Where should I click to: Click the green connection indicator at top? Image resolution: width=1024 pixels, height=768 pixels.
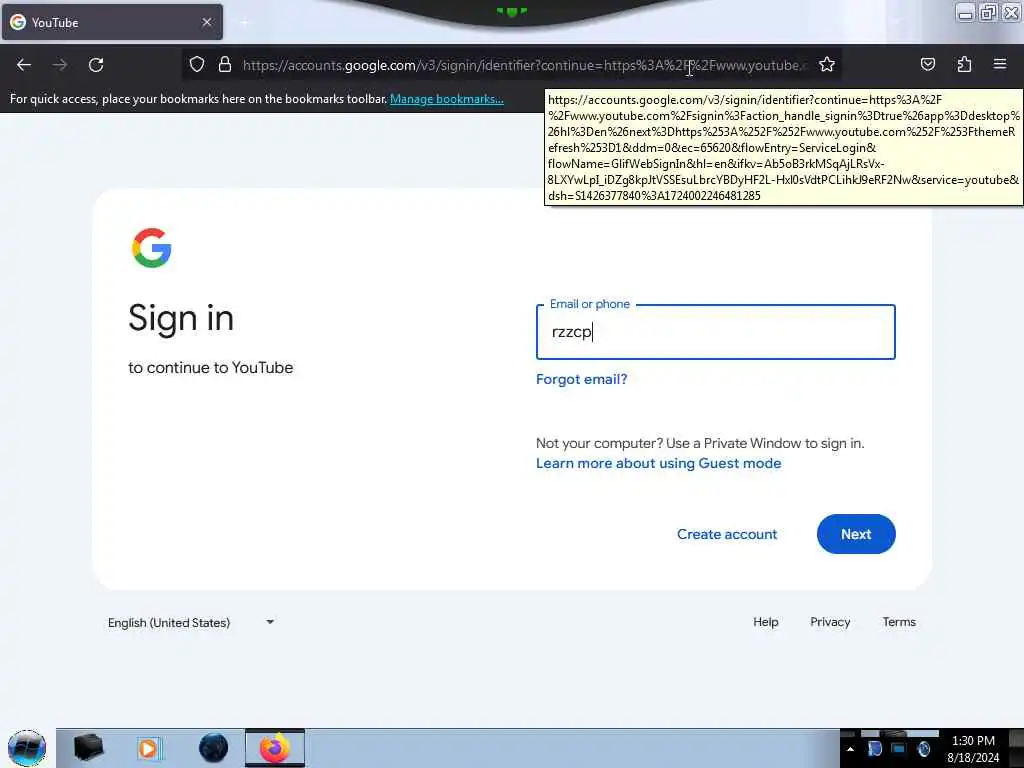click(512, 12)
